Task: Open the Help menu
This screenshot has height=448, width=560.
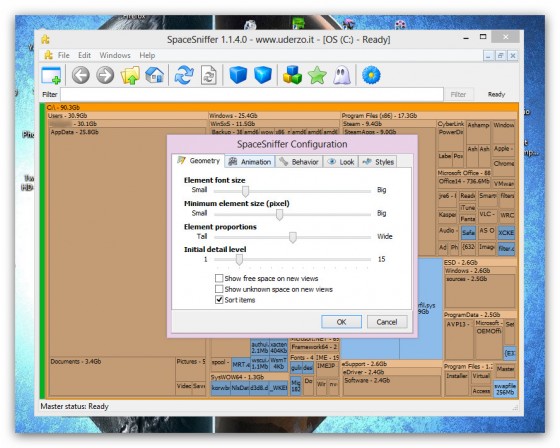Action: (x=147, y=55)
